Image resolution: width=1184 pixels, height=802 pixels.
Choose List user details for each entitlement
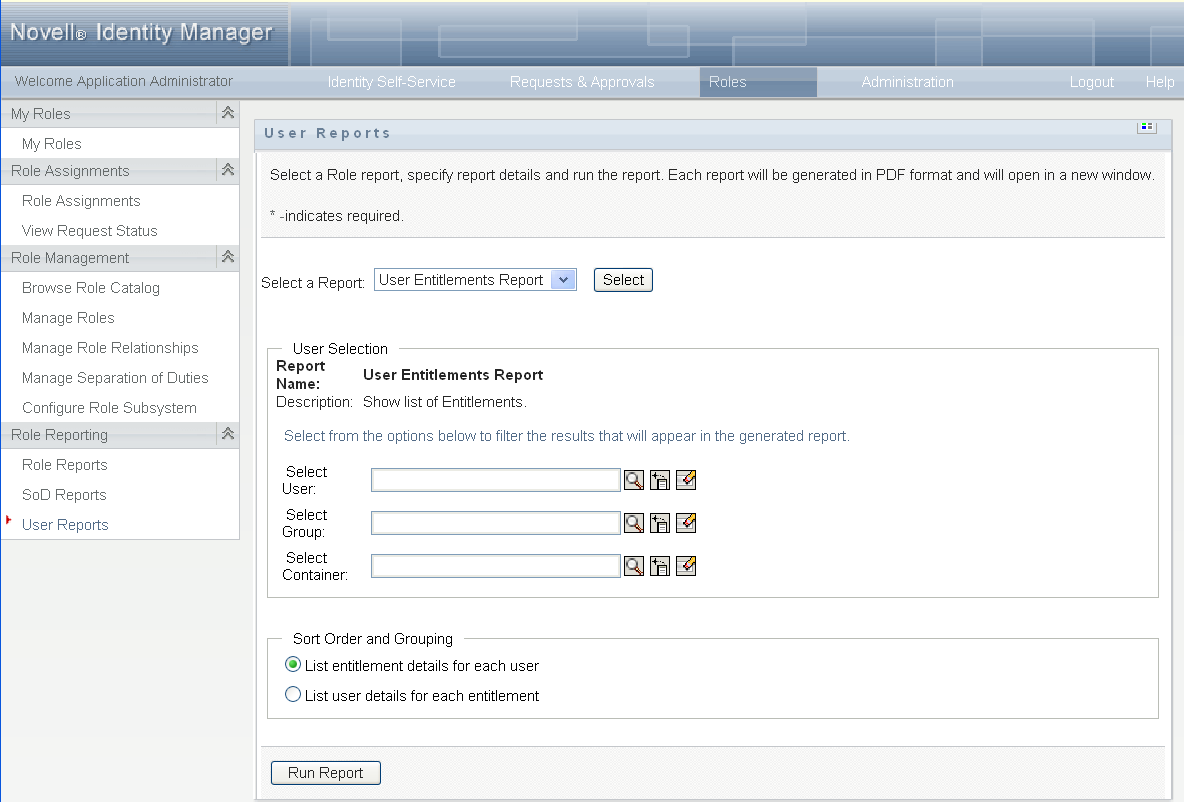[293, 695]
